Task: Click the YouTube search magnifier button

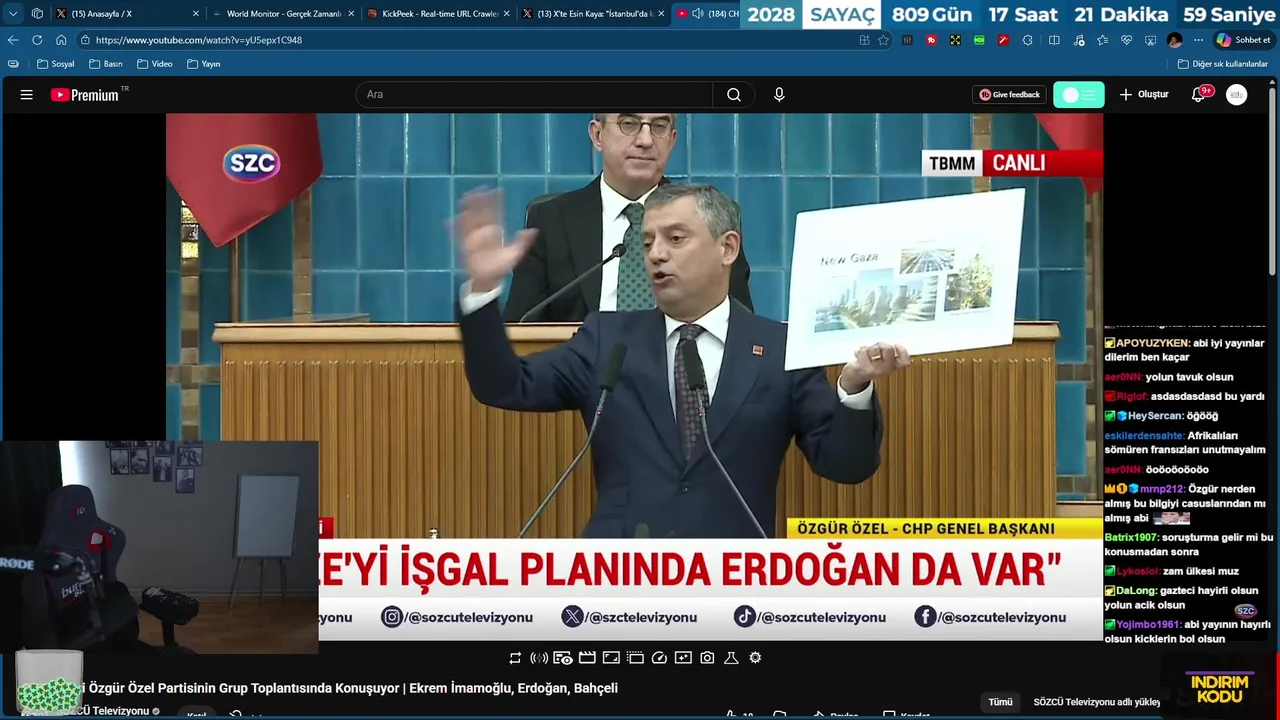Action: click(734, 95)
